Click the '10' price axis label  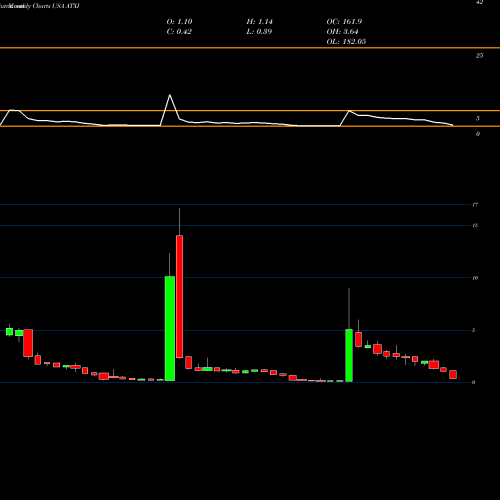pyautogui.click(x=475, y=278)
